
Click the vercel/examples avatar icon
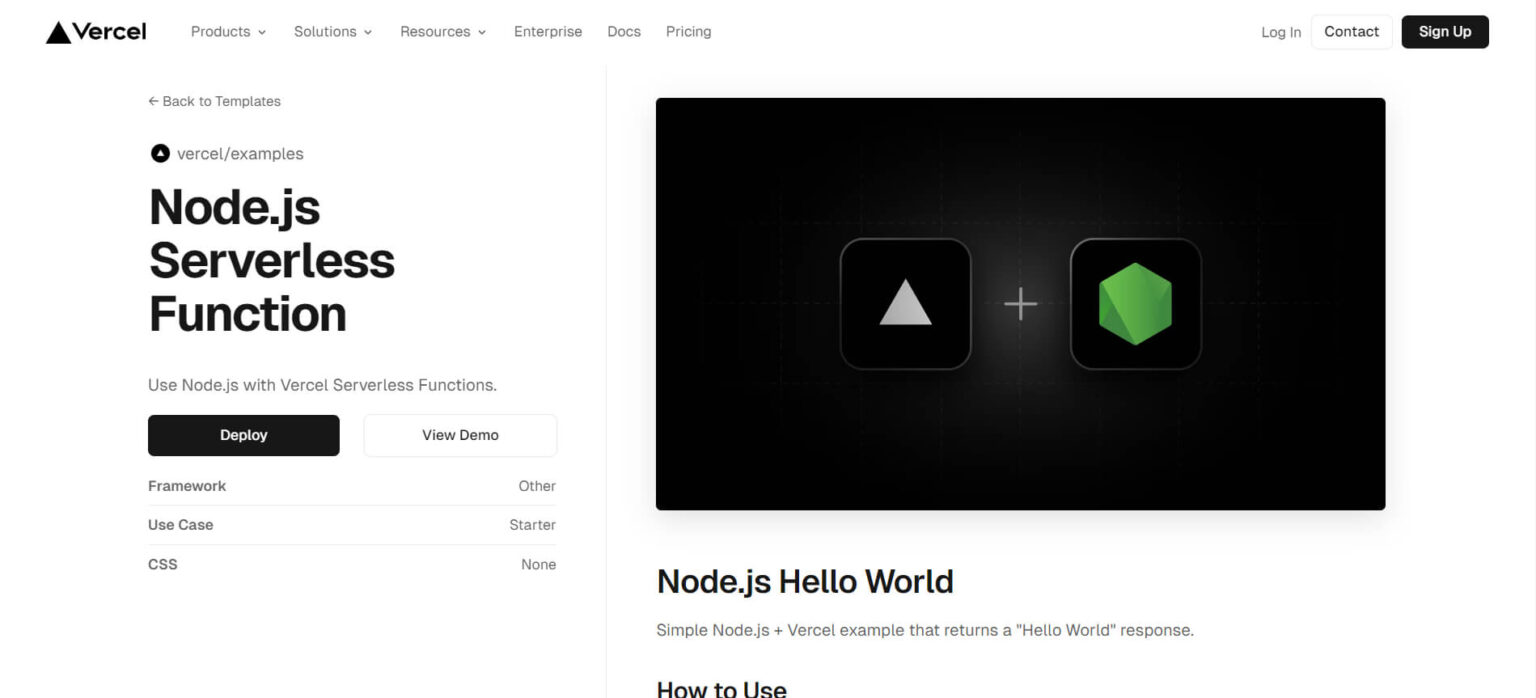click(x=160, y=153)
